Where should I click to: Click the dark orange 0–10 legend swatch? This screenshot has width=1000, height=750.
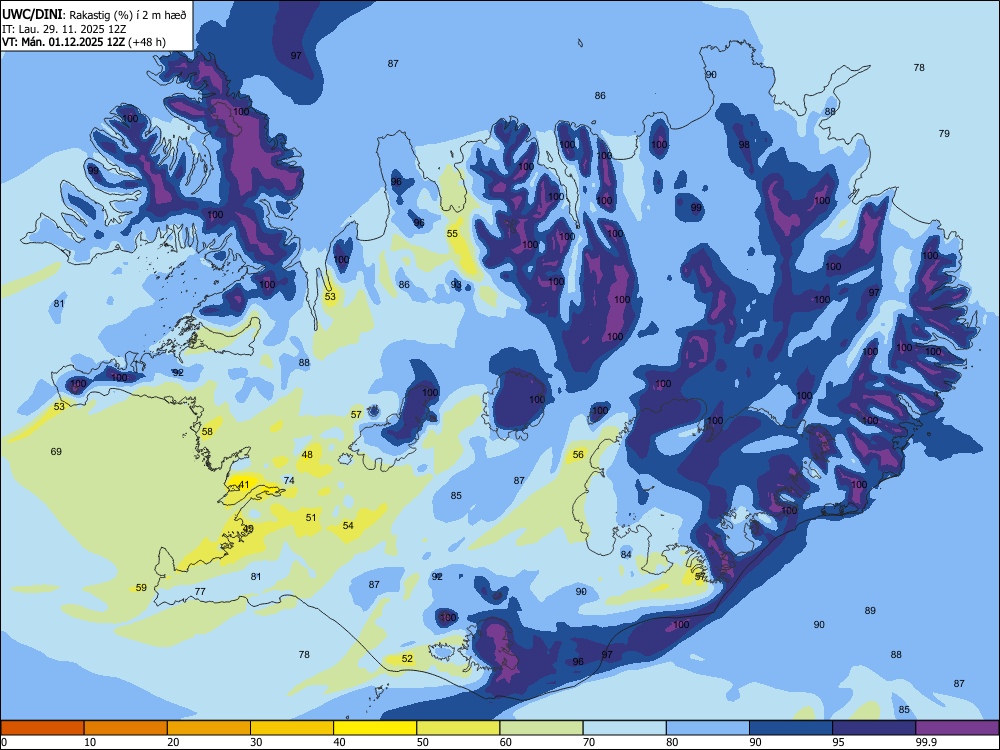coord(42,728)
